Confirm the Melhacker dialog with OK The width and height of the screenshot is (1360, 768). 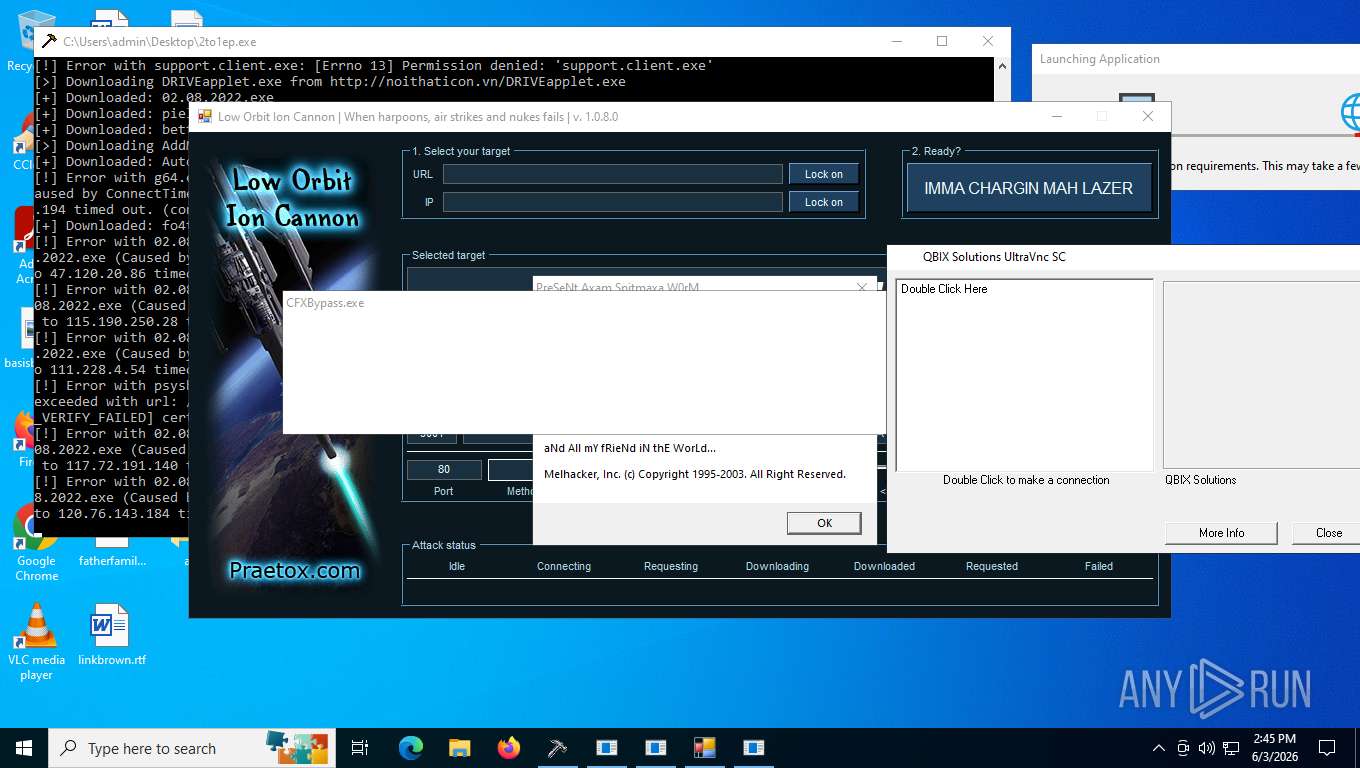pos(824,523)
